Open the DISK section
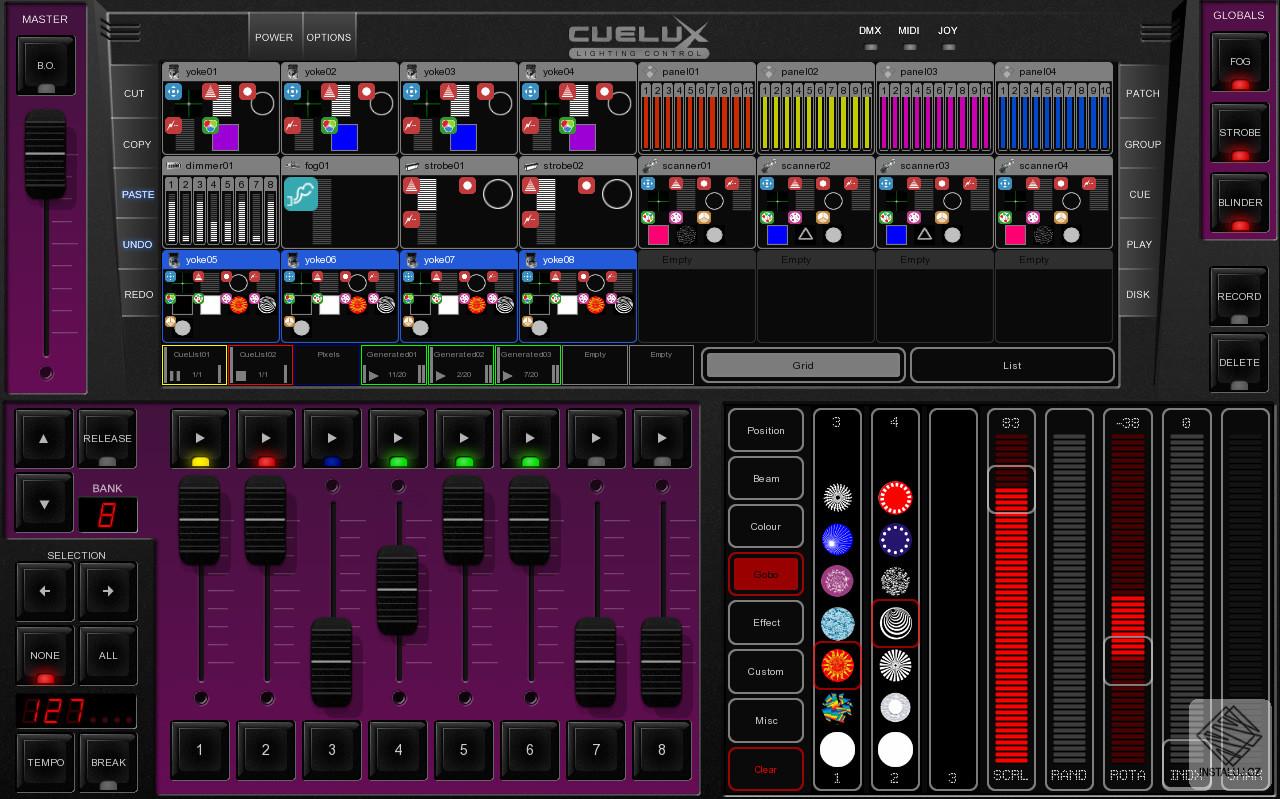This screenshot has height=799, width=1280. click(x=1138, y=295)
